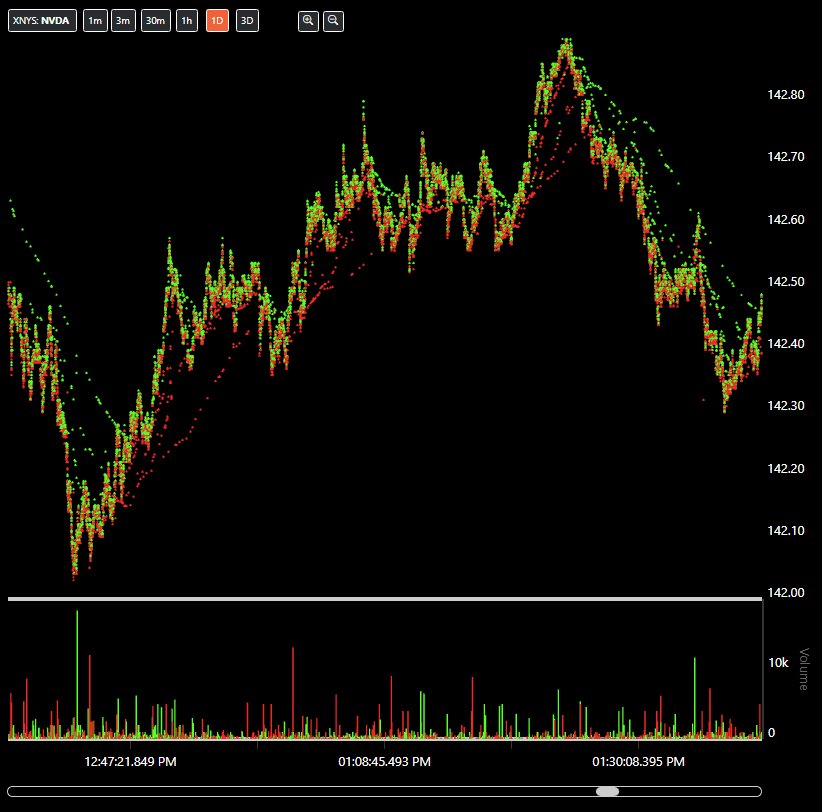Click the 01:30:08.395 PM time label
Viewport: 822px width, 812px height.
coord(639,762)
